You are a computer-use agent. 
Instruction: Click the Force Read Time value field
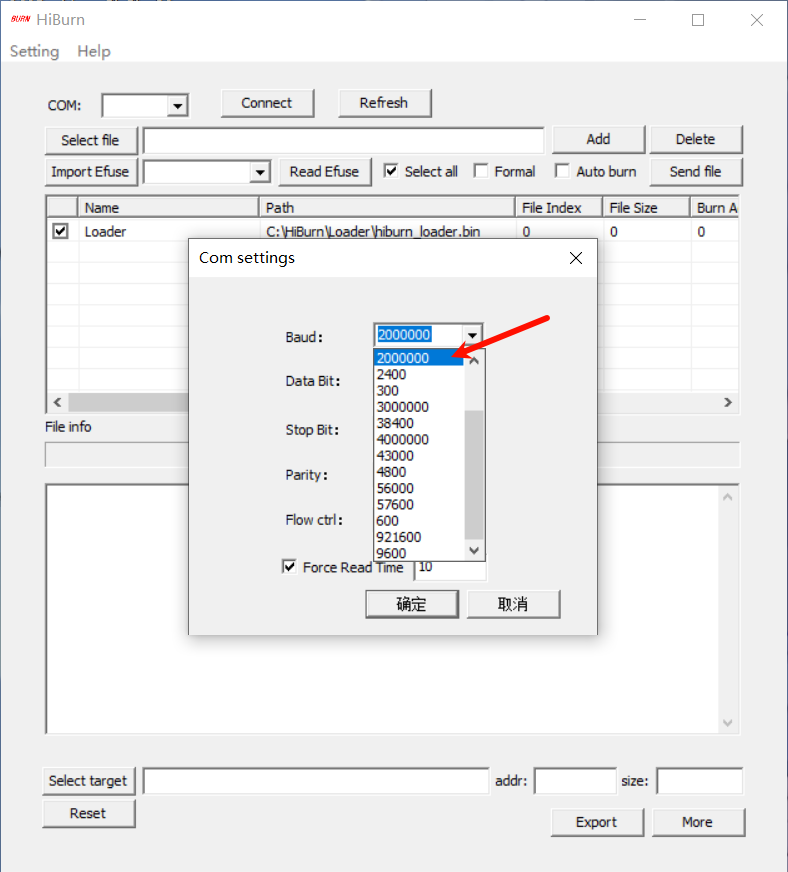451,568
